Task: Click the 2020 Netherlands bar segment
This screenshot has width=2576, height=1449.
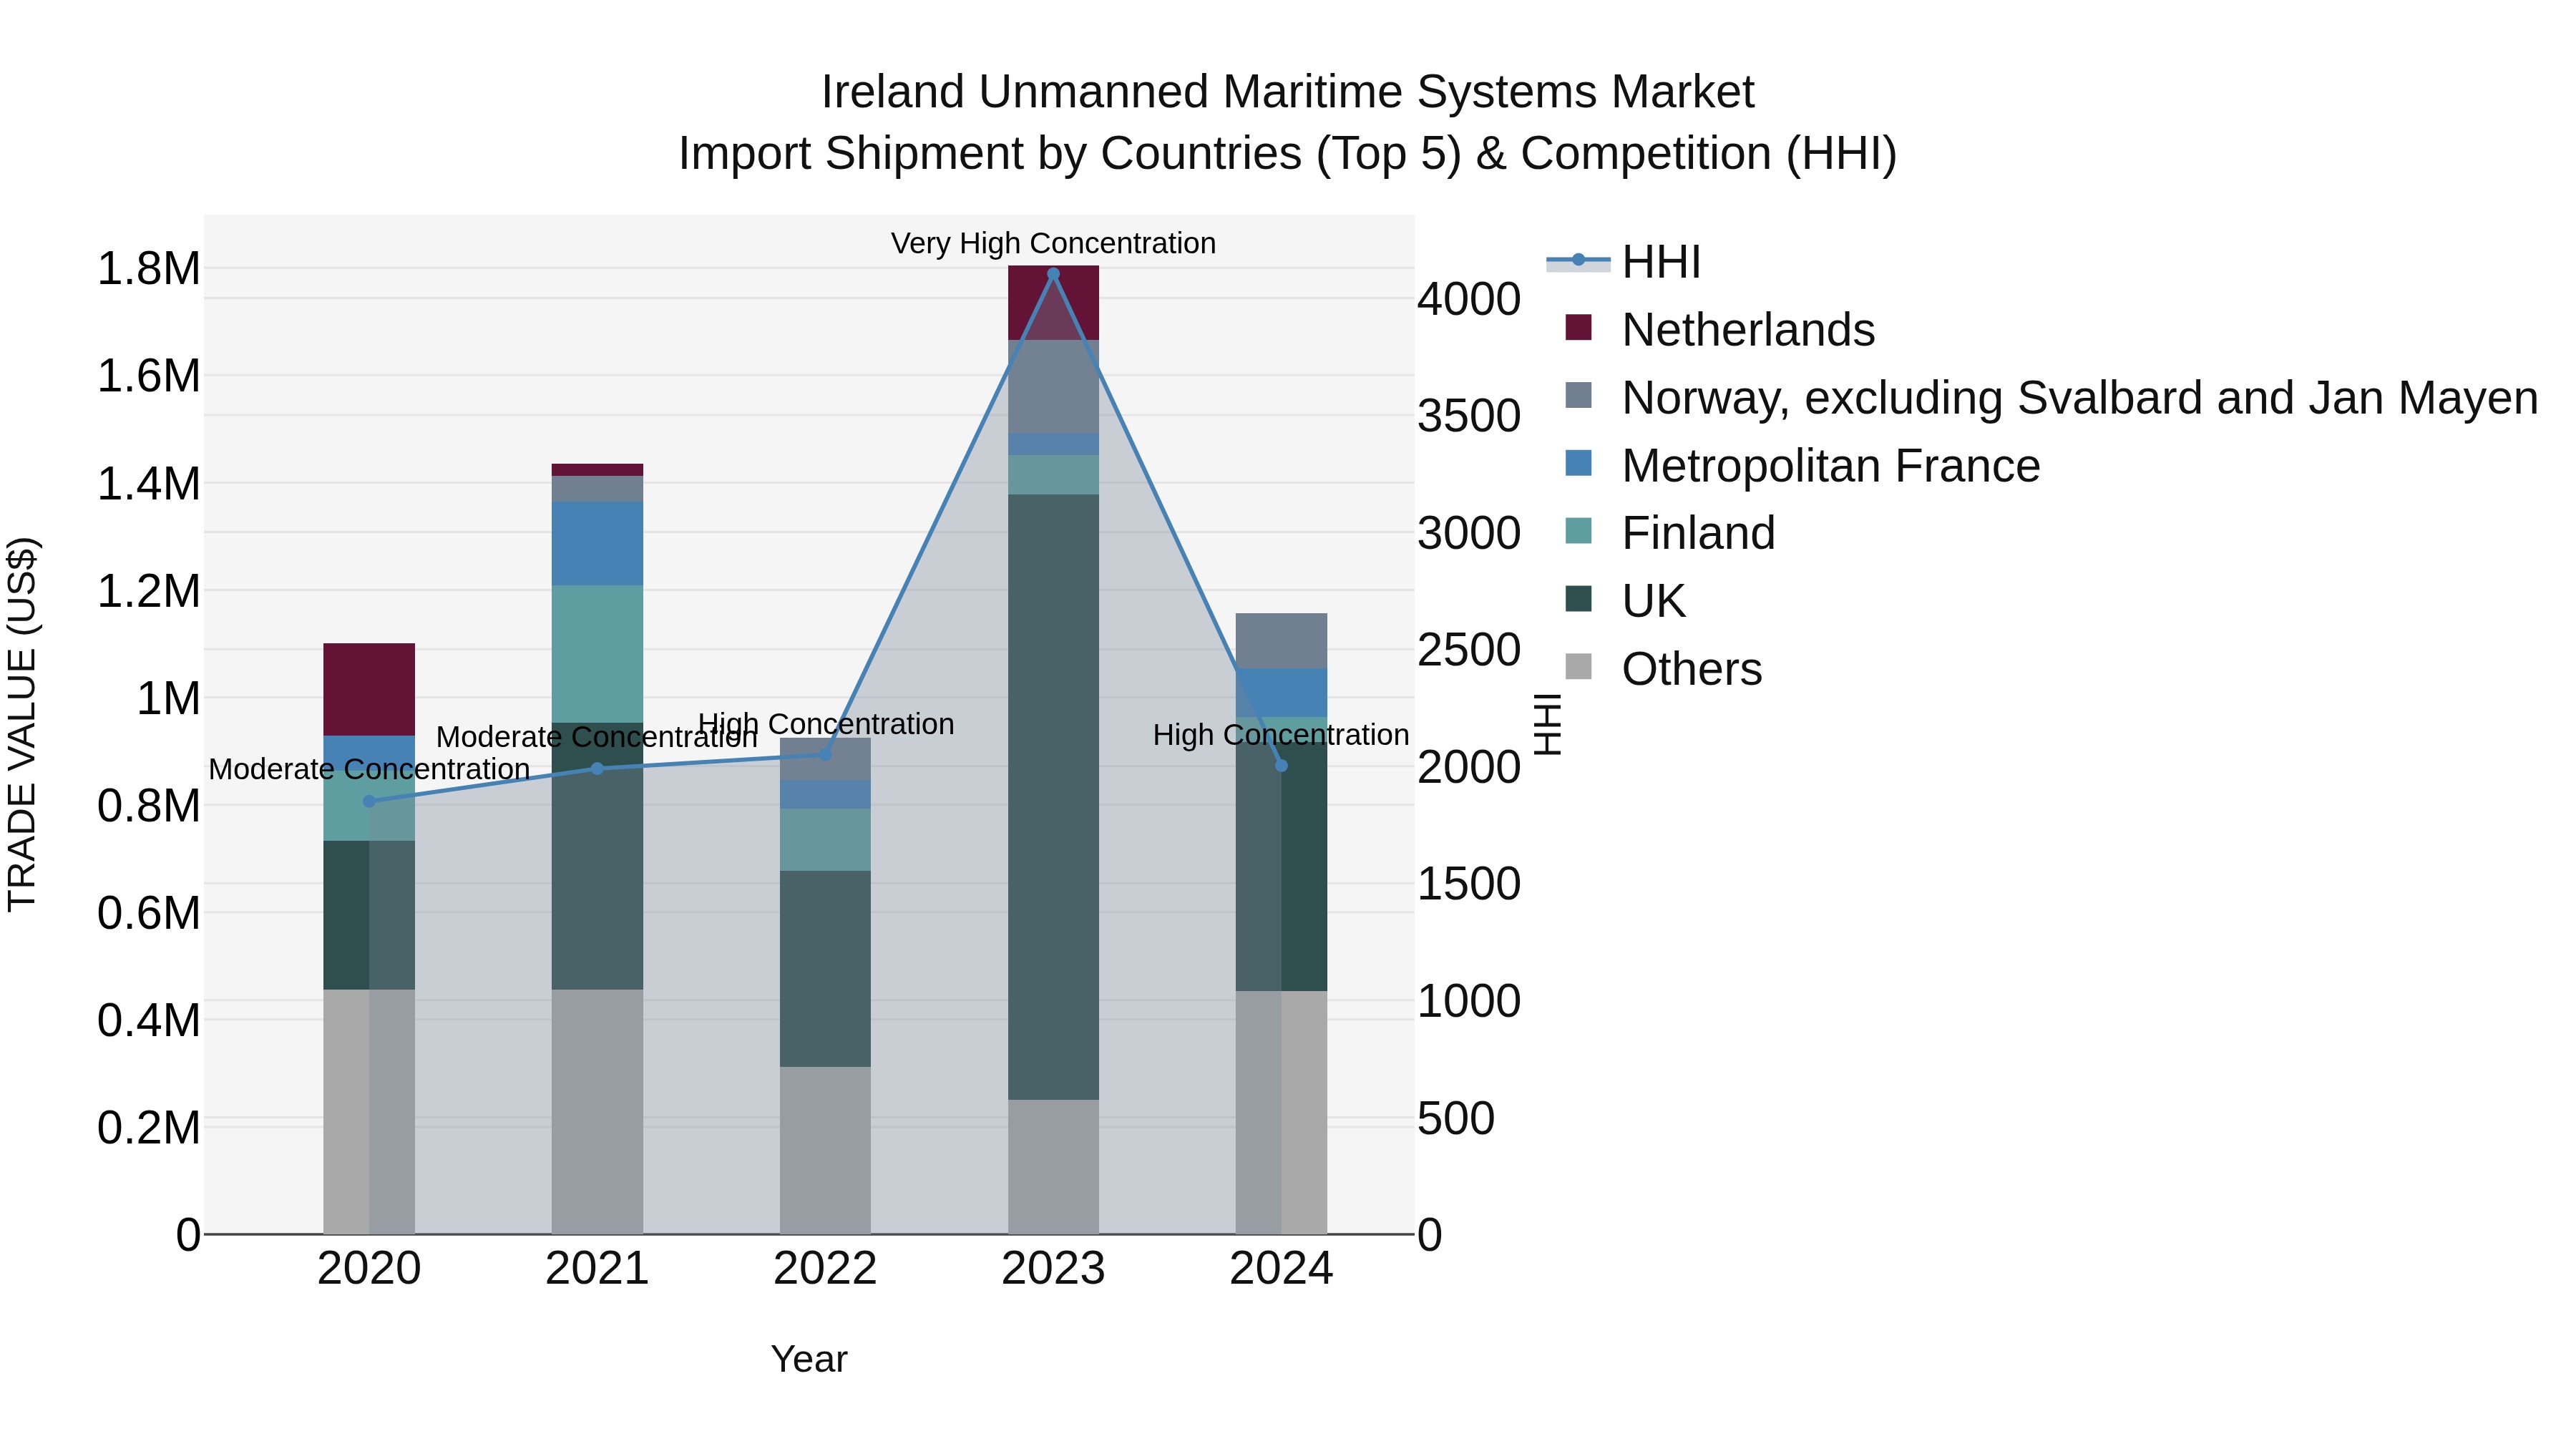Action: pos(369,690)
